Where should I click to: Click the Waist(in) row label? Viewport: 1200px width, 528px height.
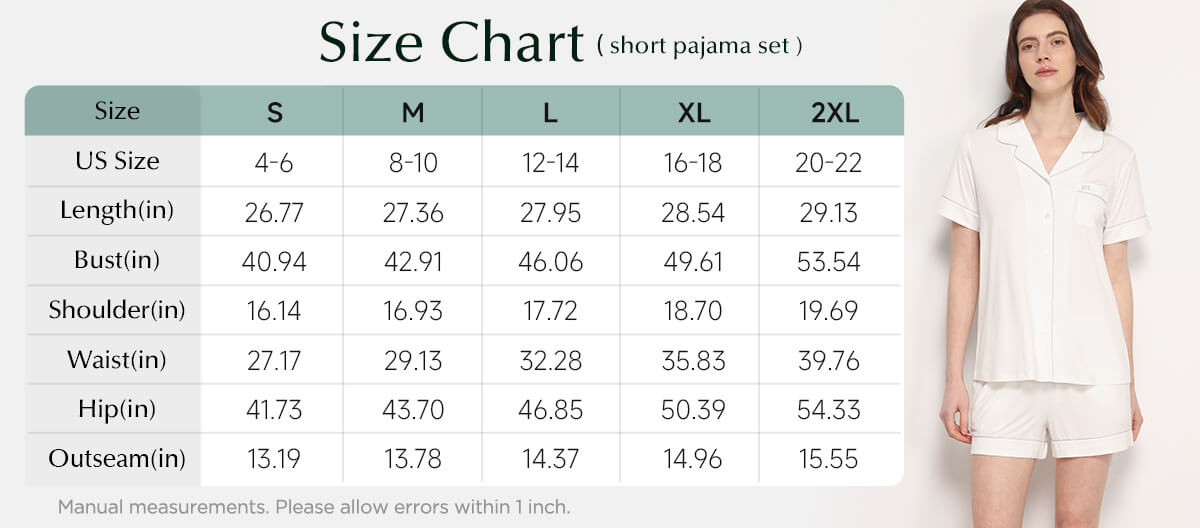click(117, 359)
